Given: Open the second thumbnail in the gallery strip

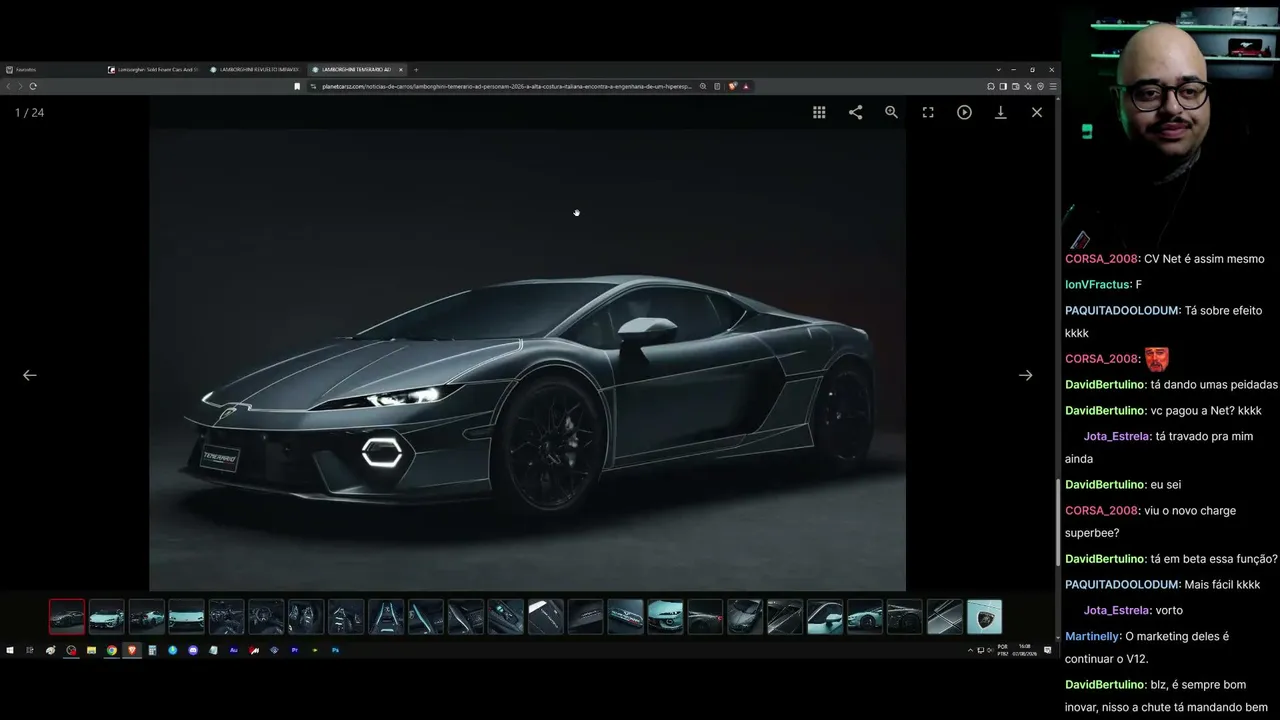Looking at the screenshot, I should (107, 617).
